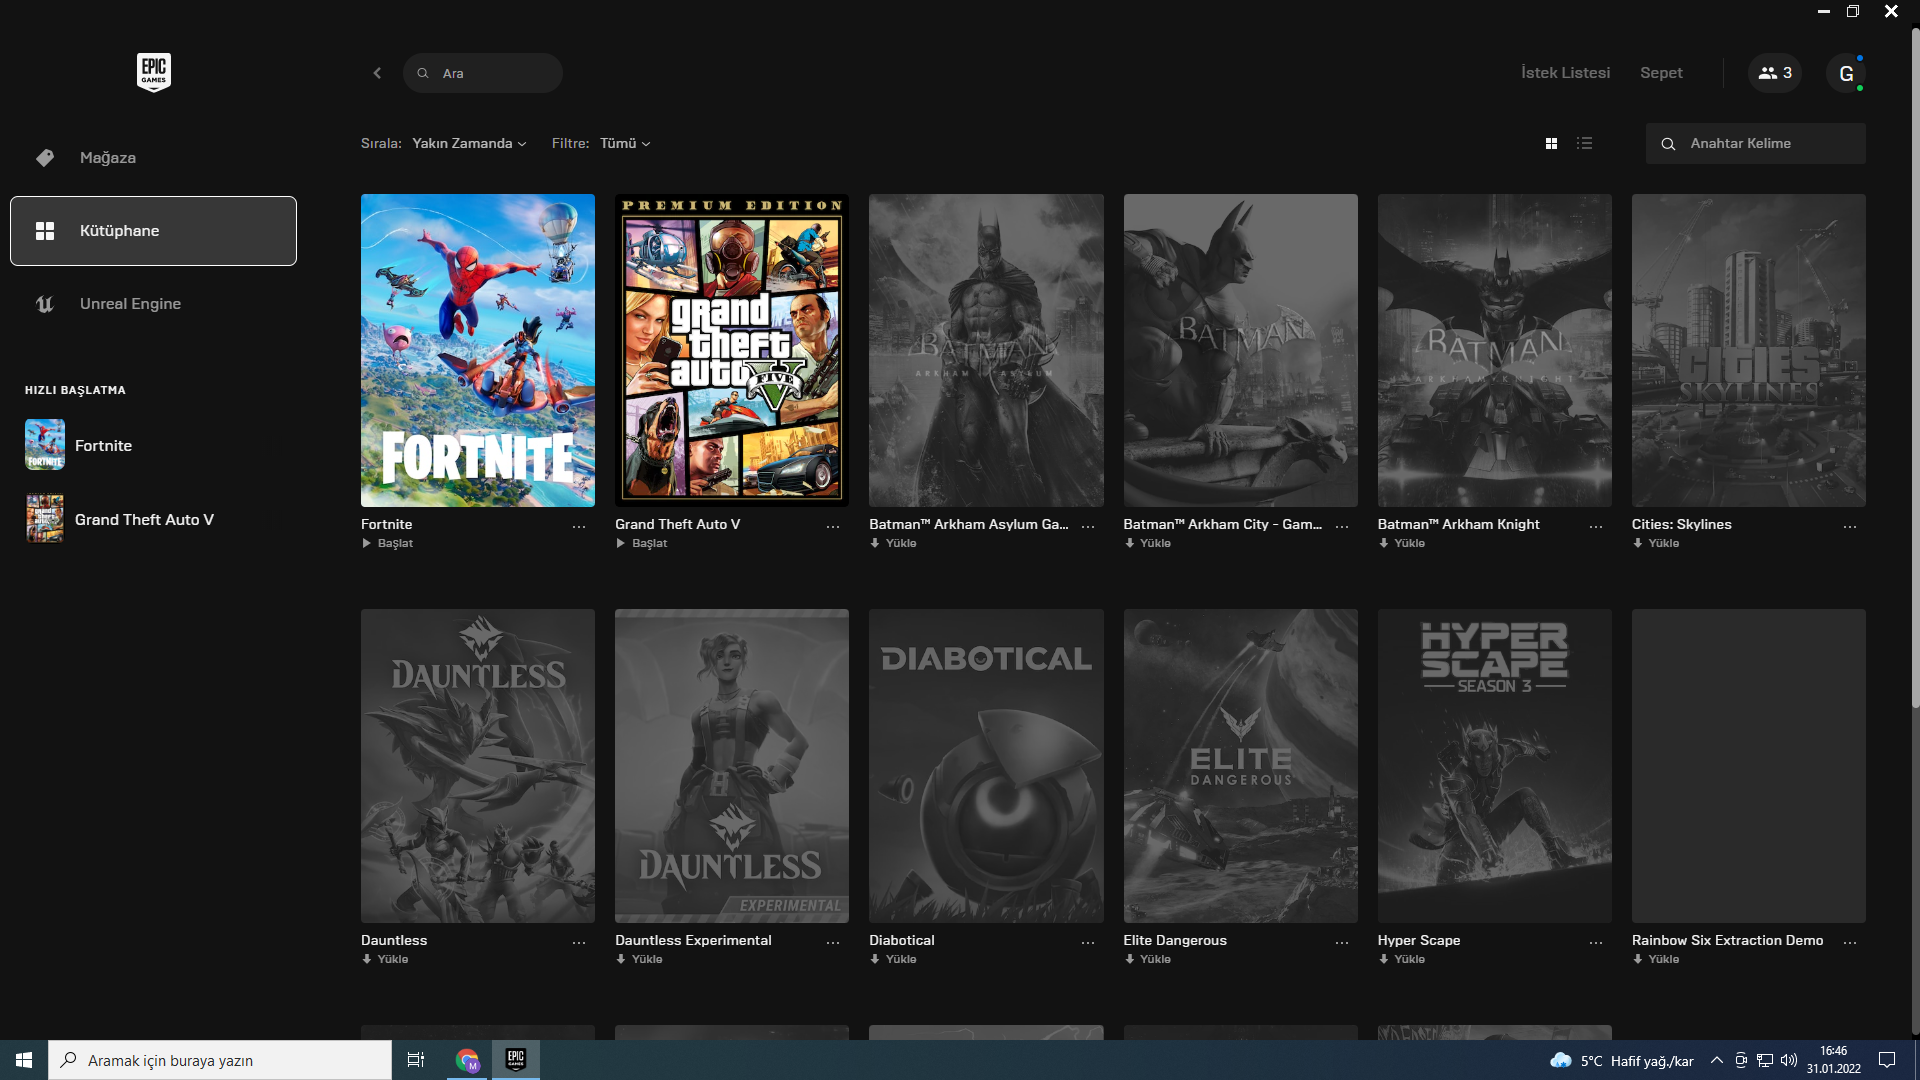This screenshot has height=1080, width=1920.
Task: Open Unreal Engine section
Action: pyautogui.click(x=153, y=304)
